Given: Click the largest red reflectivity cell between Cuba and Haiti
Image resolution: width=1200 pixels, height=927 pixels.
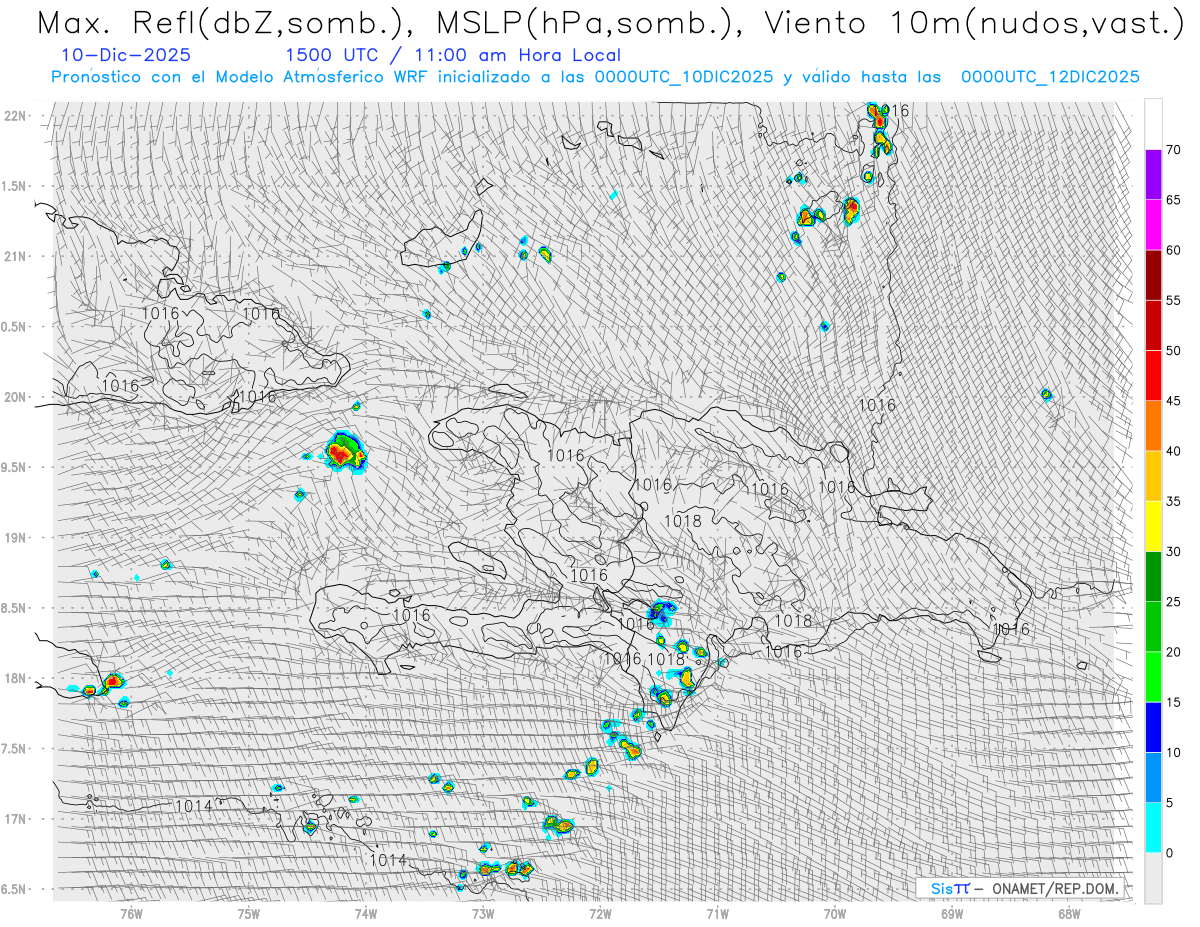Looking at the screenshot, I should click(345, 452).
